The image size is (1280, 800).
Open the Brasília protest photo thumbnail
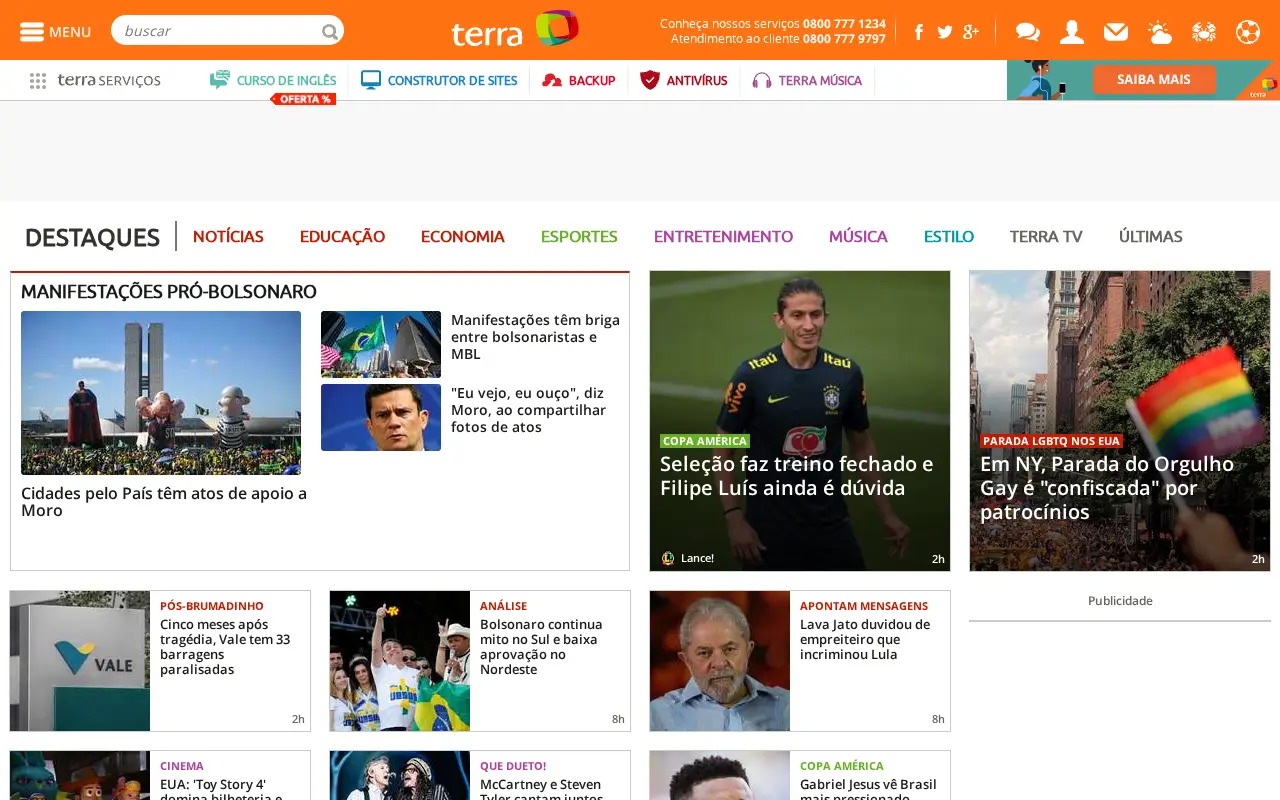click(161, 393)
